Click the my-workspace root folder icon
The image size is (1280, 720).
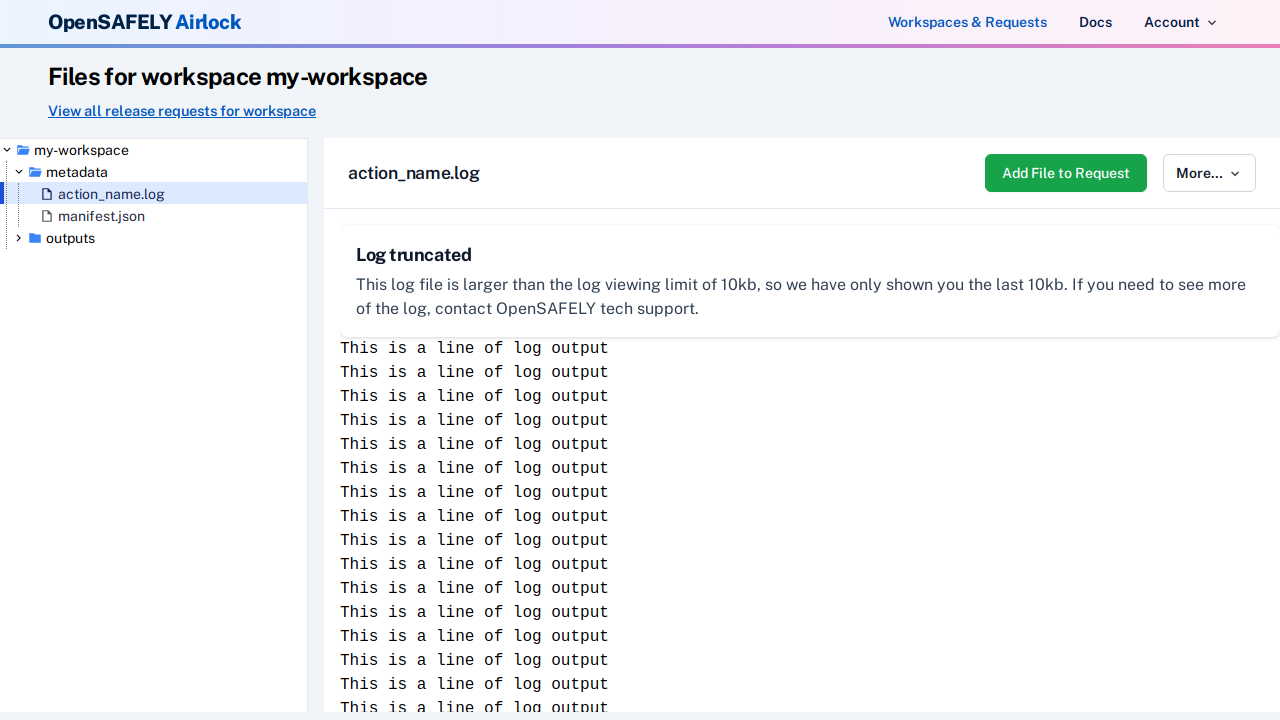(23, 150)
